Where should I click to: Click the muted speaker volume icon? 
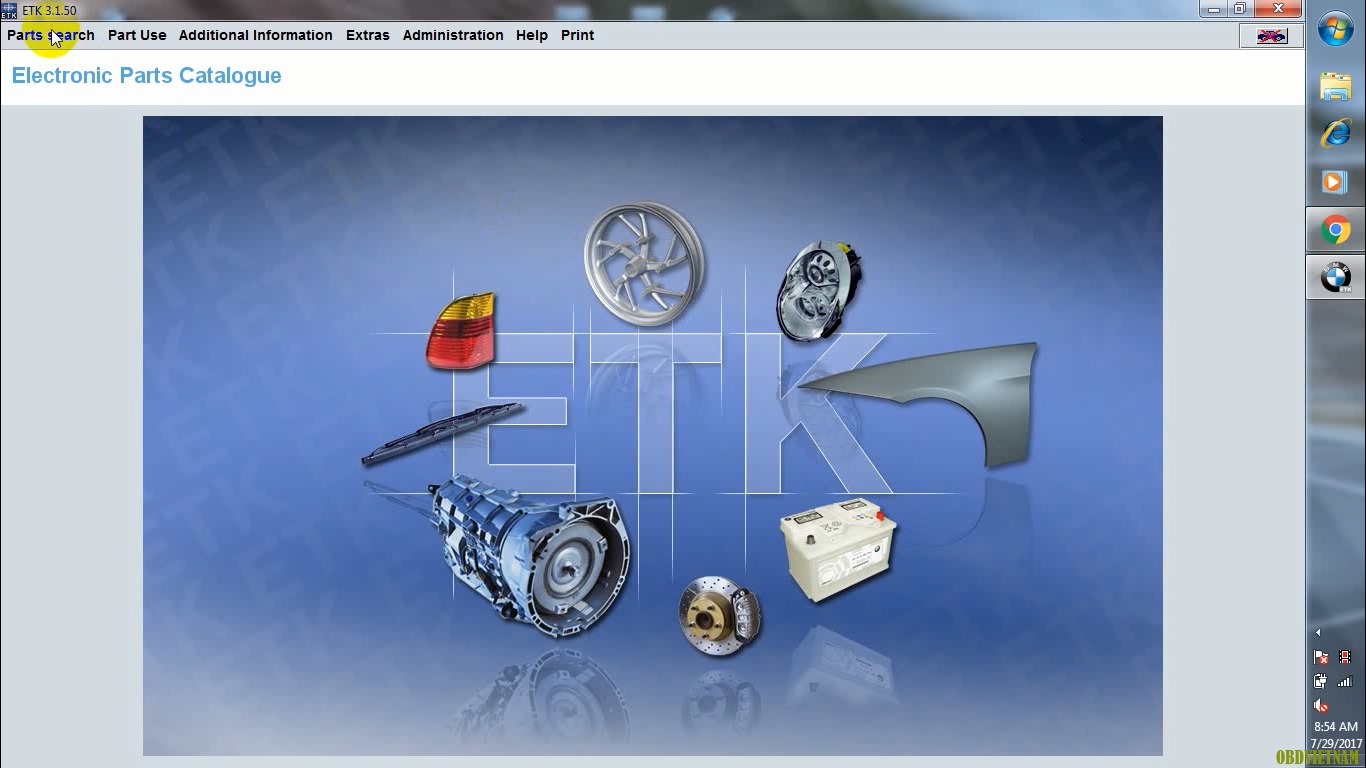1321,706
